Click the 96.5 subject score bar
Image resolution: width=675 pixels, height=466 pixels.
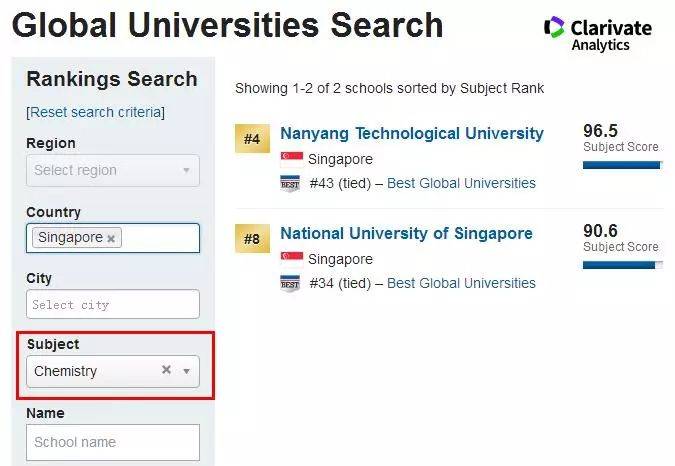click(621, 165)
